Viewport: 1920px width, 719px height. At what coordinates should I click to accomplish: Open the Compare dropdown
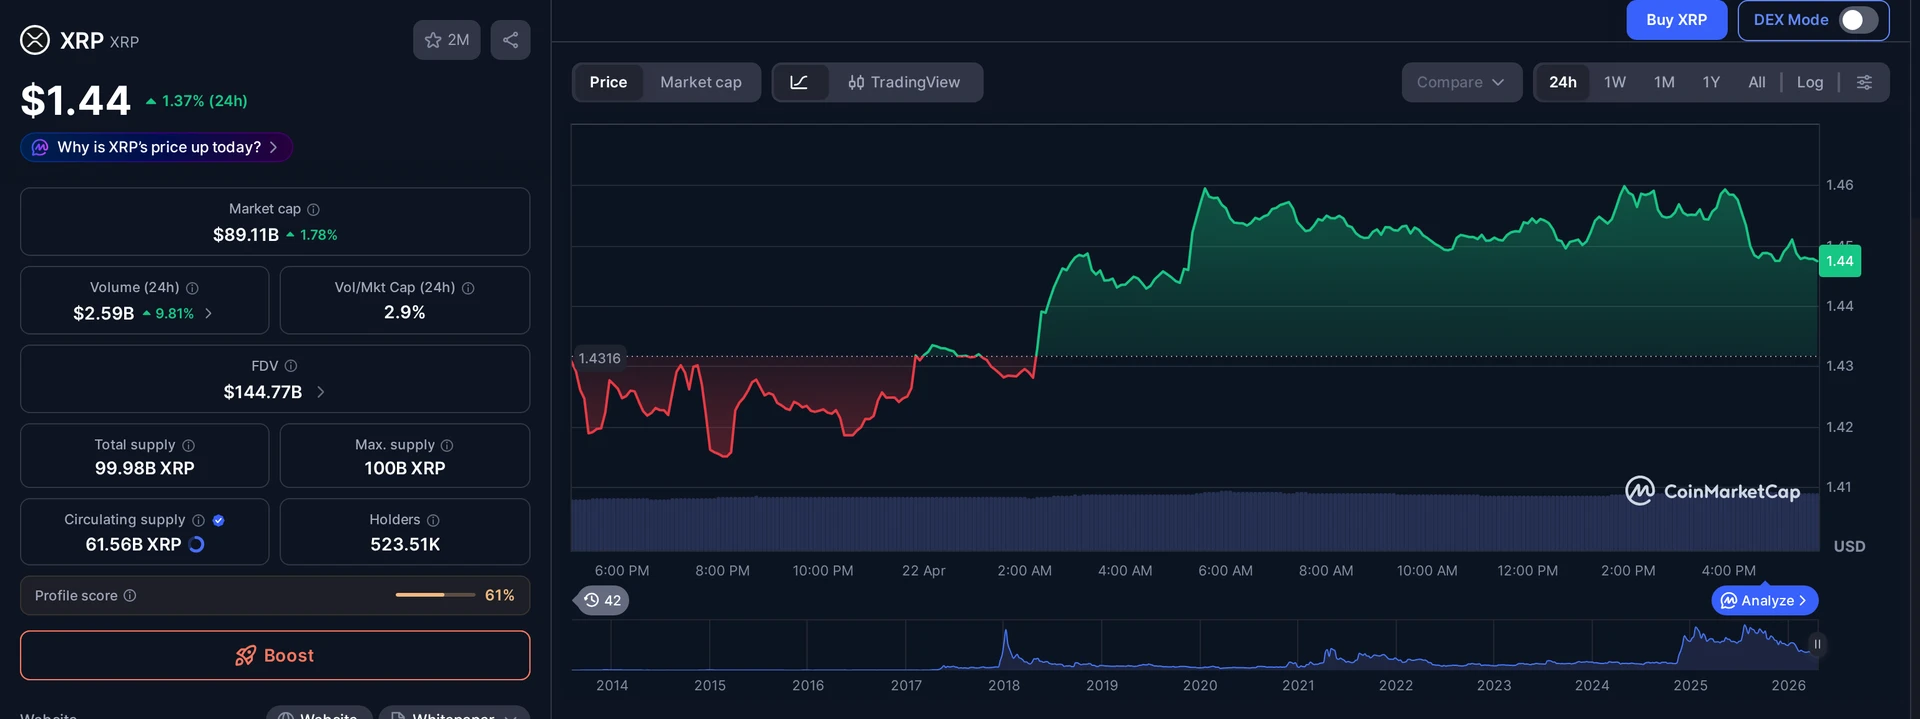click(x=1461, y=82)
